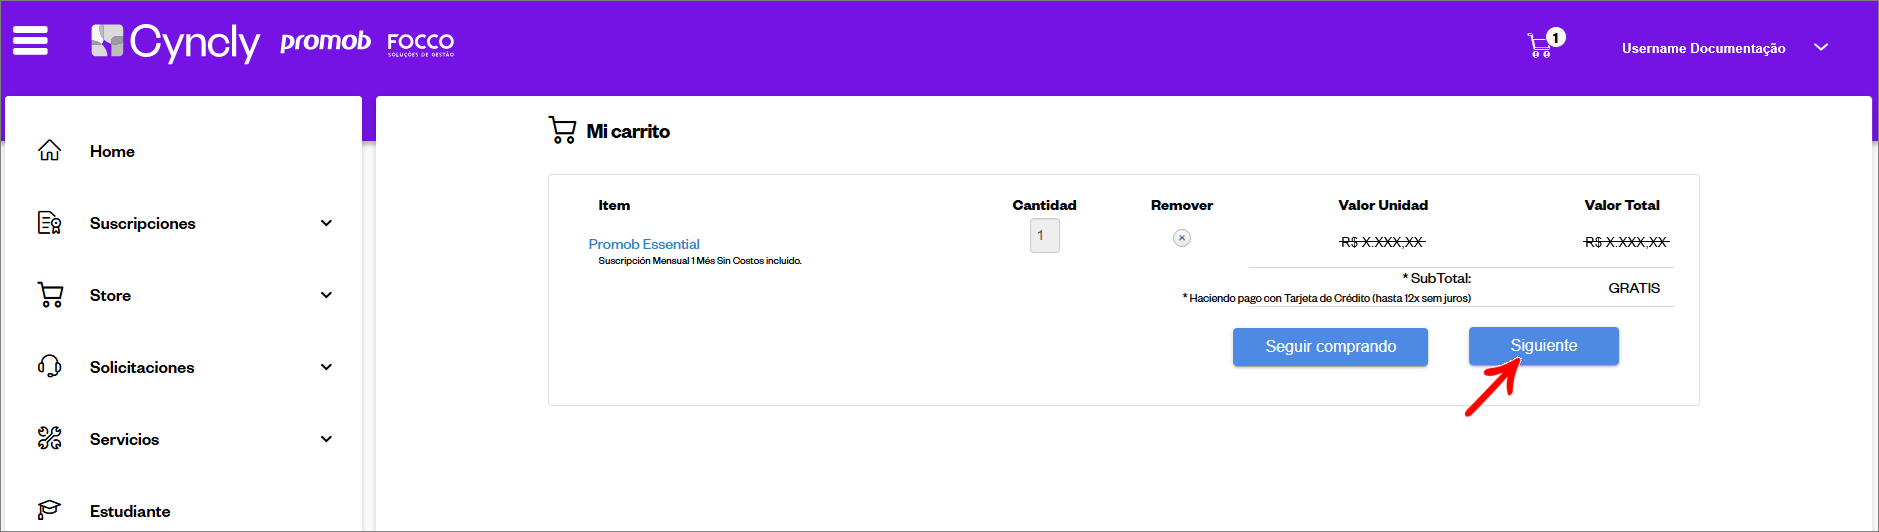This screenshot has height=532, width=1879.
Task: Click the Cantidad column header
Action: [1044, 205]
